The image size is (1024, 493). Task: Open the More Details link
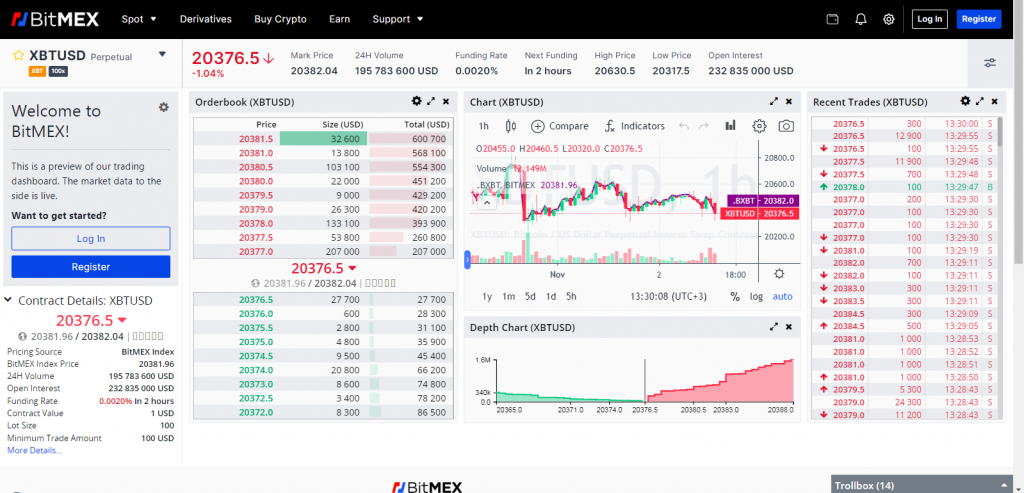[x=35, y=451]
